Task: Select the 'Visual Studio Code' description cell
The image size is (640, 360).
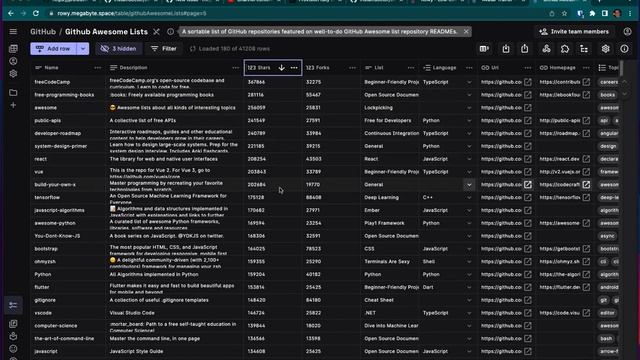Action: [x=175, y=313]
